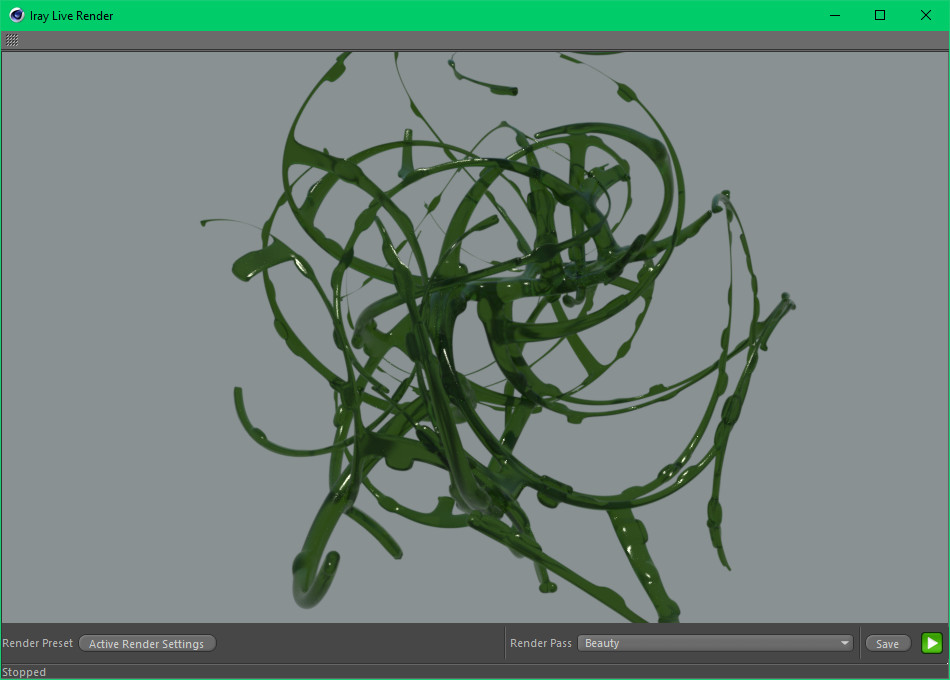Click the green tendril render preview
The height and width of the screenshot is (680, 950).
(475, 338)
